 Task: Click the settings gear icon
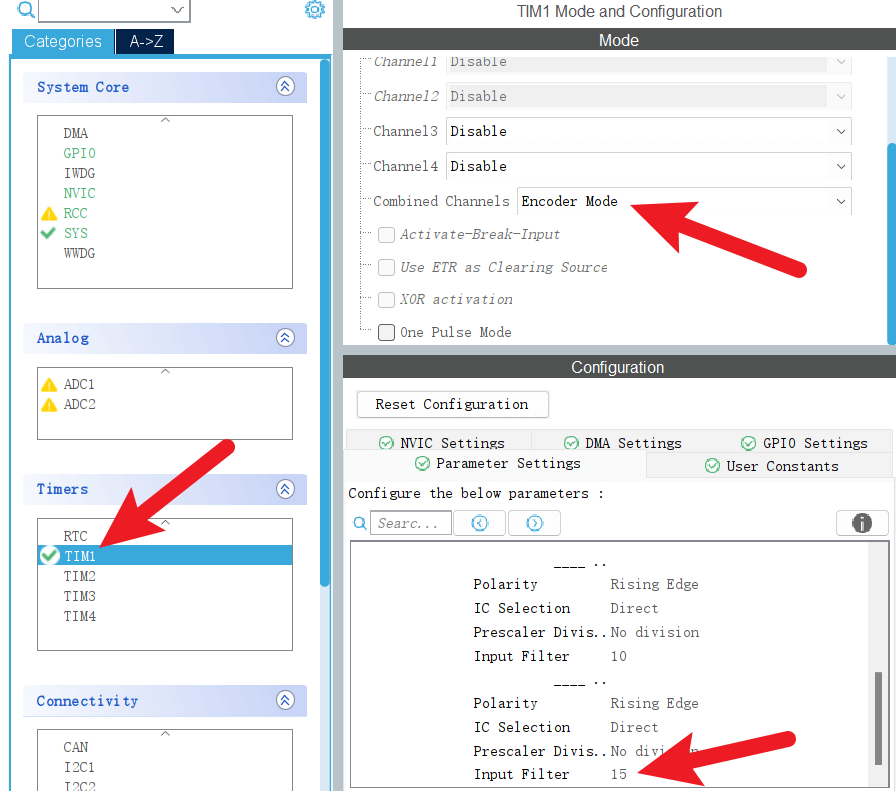(315, 10)
